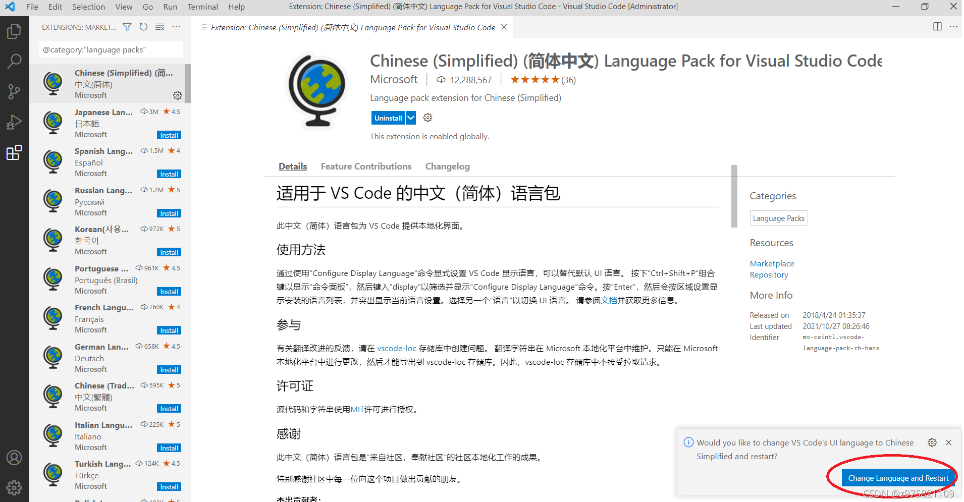Install the Turkish Language Pack
The width and height of the screenshot is (964, 502).
tap(169, 487)
